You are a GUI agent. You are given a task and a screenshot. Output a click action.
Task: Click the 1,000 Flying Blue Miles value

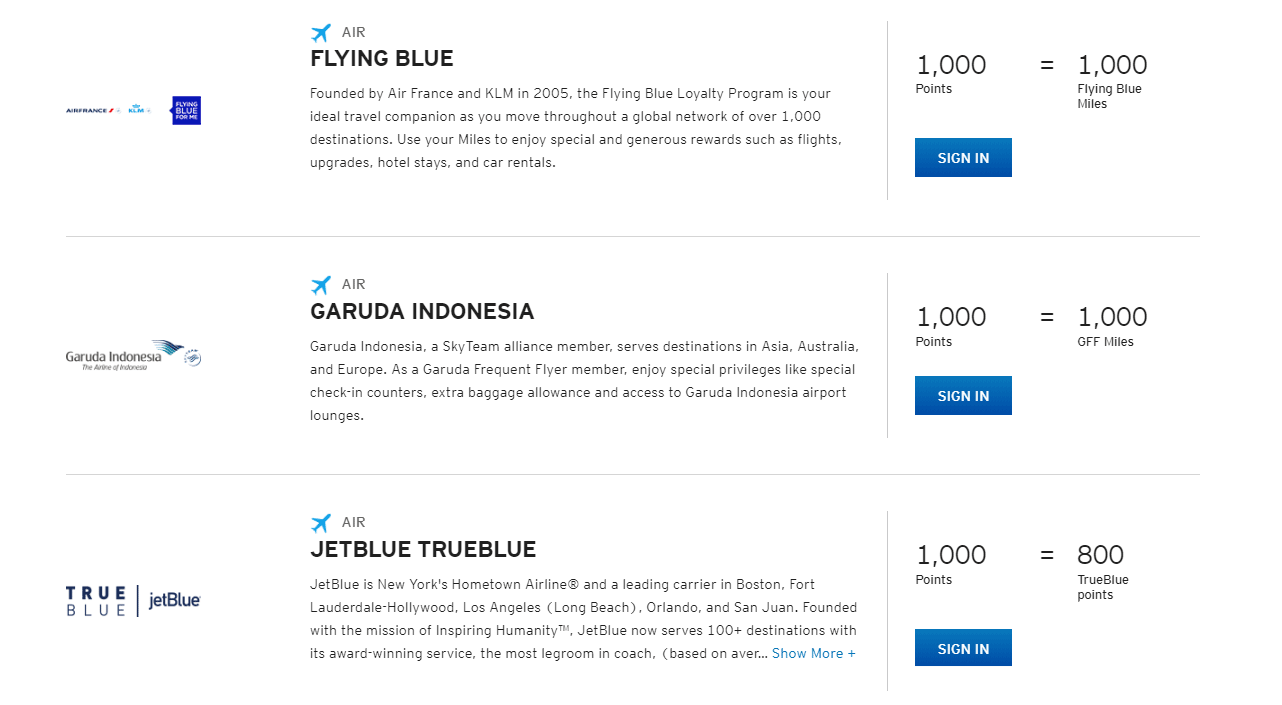[1112, 66]
